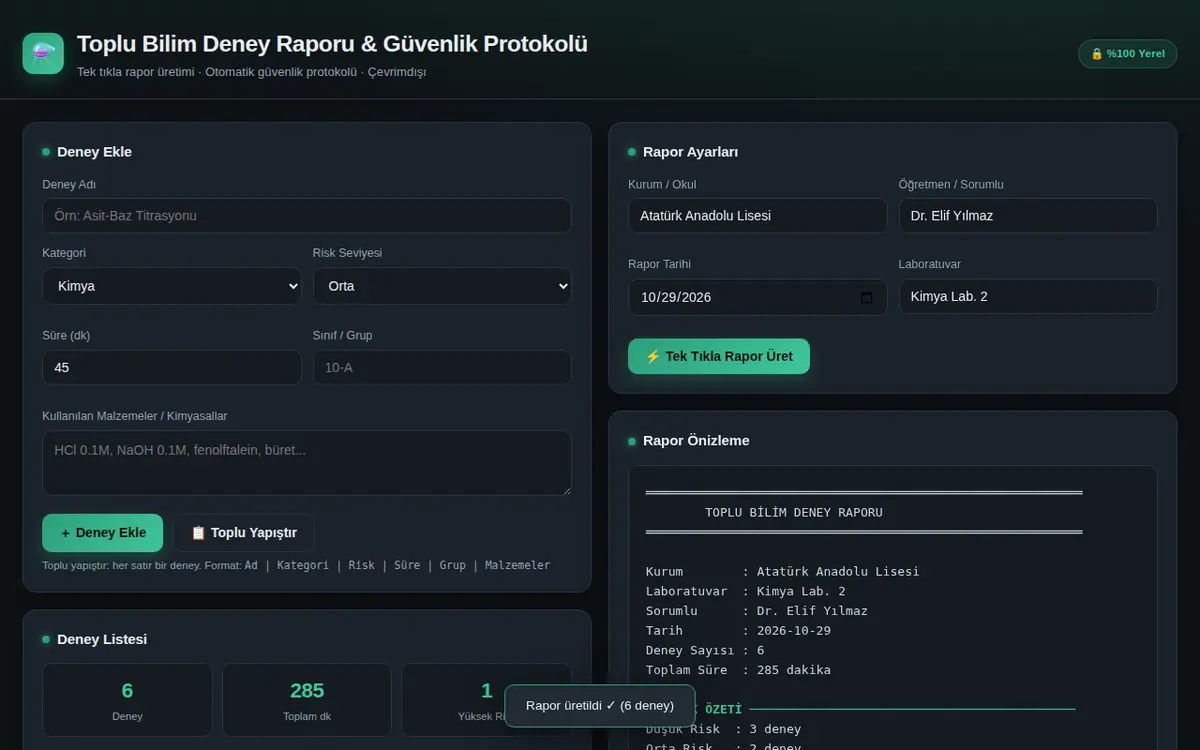
Task: Edit the Kurum / Okul field
Action: coord(757,216)
